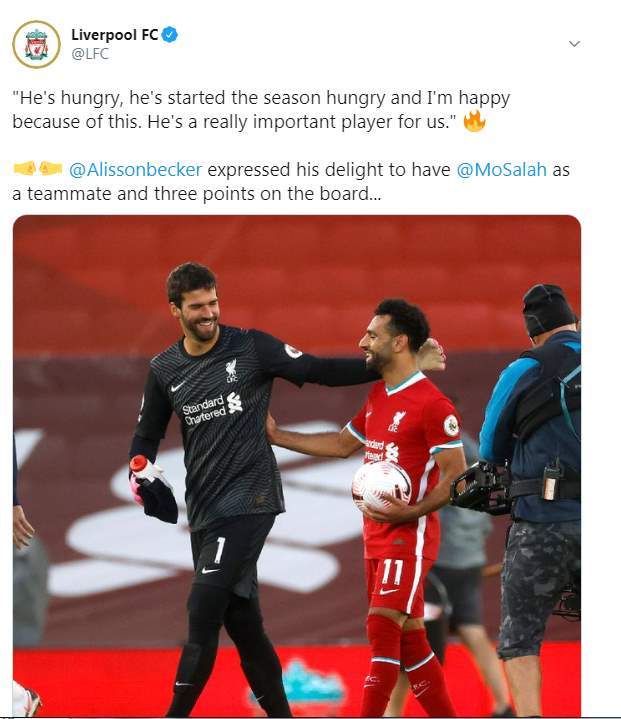Click the match ball held by player
This screenshot has width=621, height=719.
[381, 487]
